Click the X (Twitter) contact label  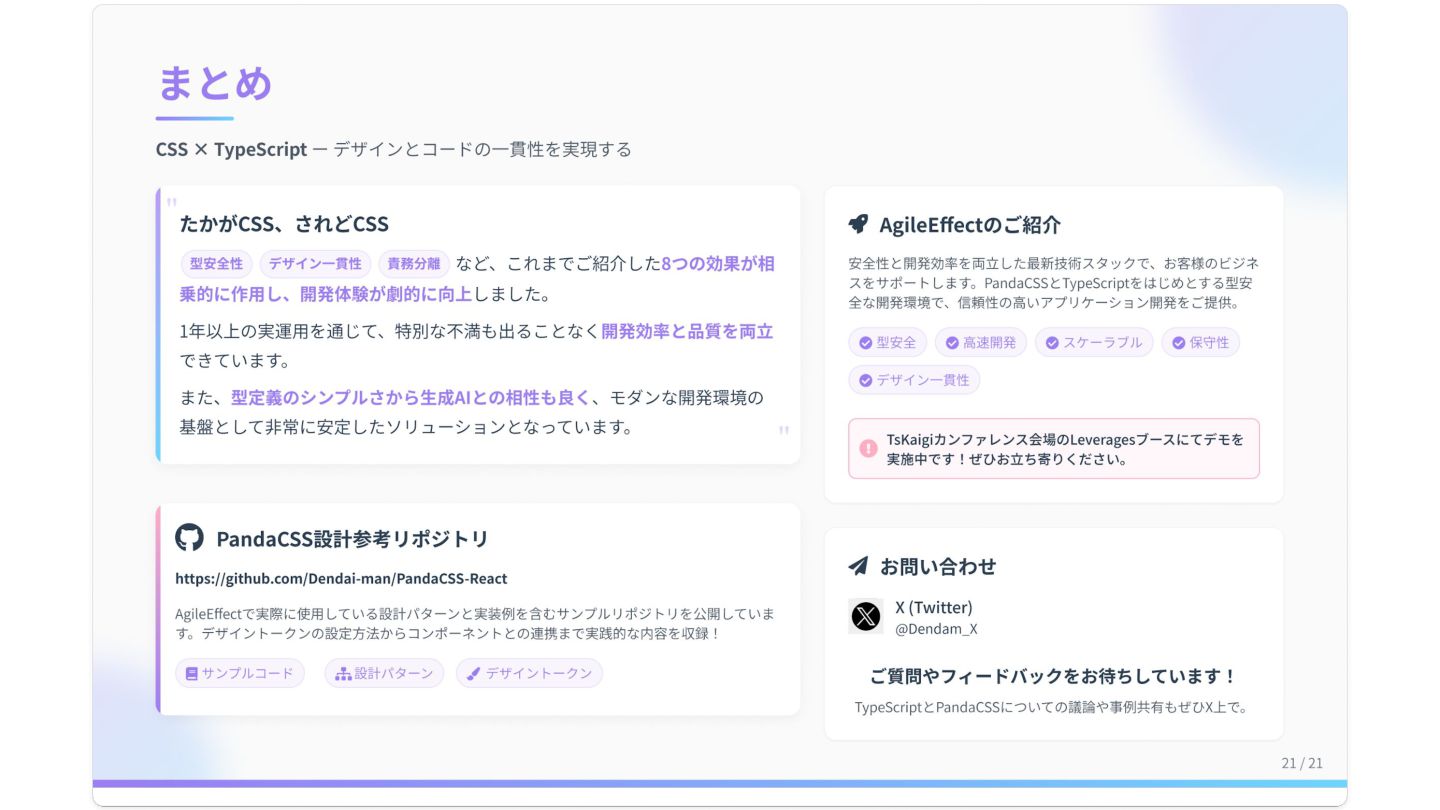(934, 607)
